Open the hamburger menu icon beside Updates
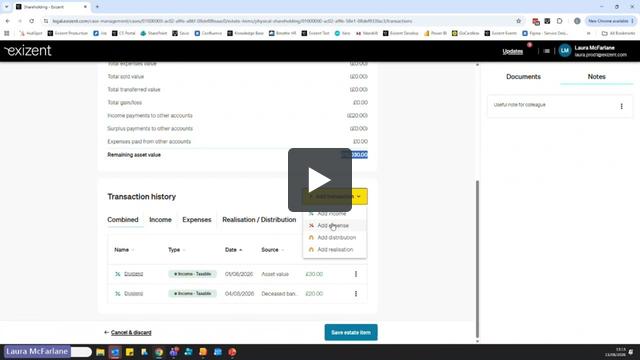The image size is (640, 360). (547, 51)
